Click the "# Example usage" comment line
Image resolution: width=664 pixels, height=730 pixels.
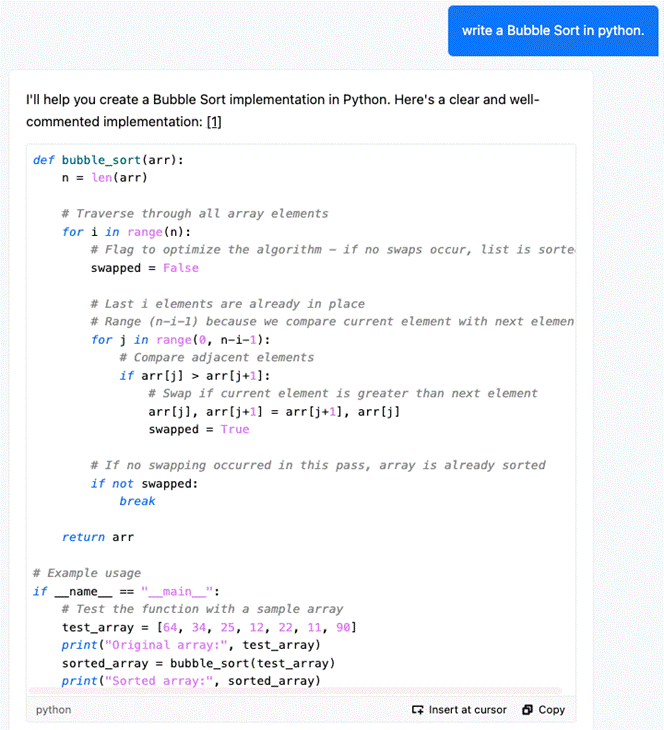[x=87, y=573]
